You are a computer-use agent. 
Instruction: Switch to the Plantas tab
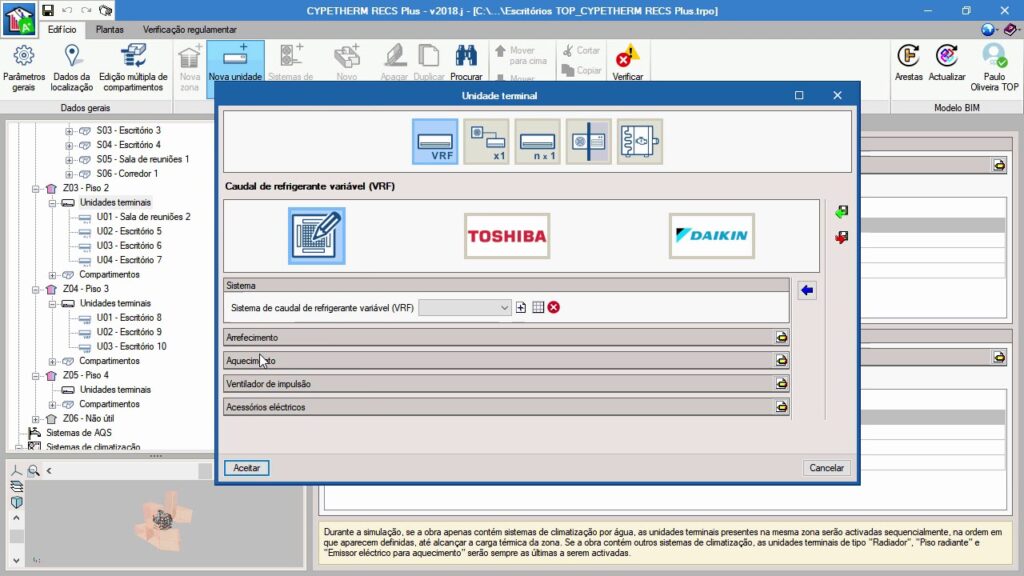coord(109,30)
